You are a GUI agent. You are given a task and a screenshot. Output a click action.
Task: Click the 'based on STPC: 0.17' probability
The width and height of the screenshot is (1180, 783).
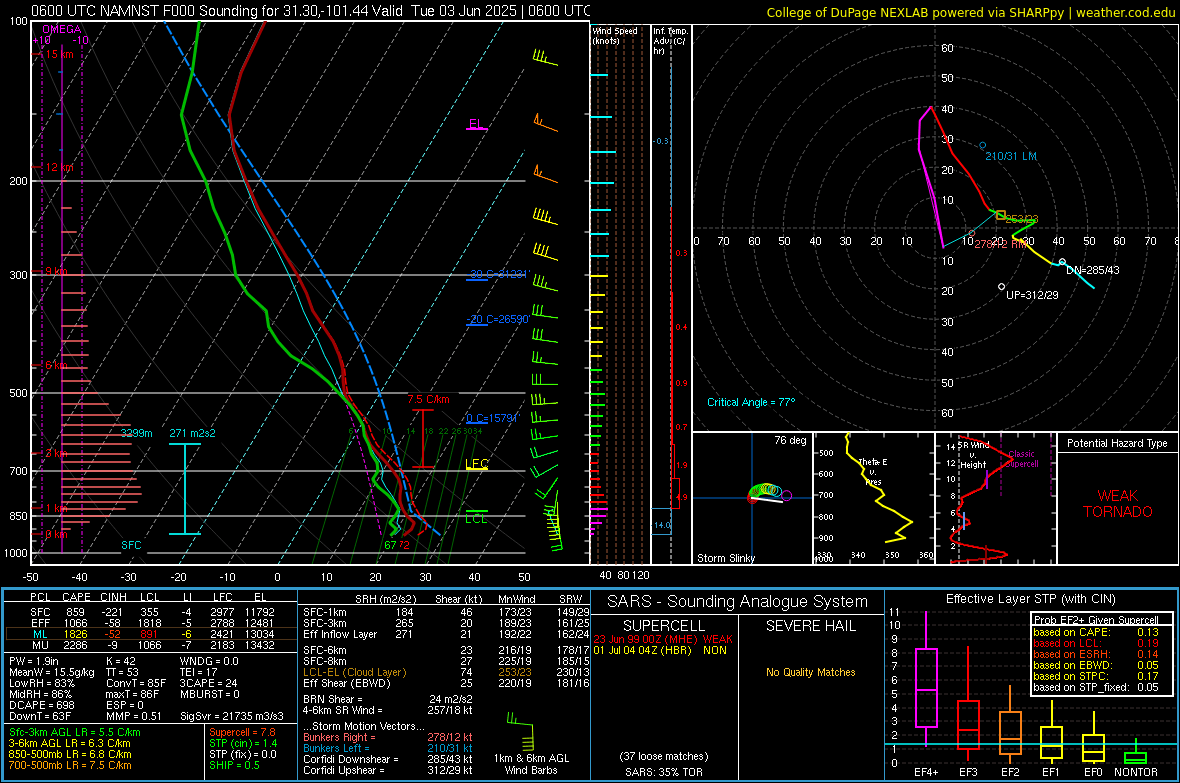click(x=1096, y=676)
